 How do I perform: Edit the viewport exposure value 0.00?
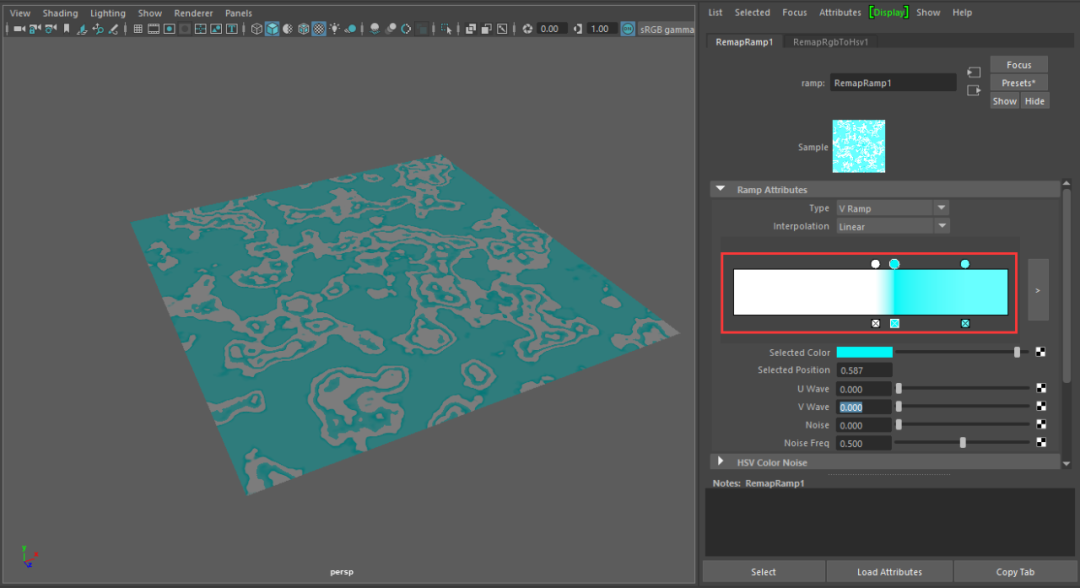tap(550, 29)
